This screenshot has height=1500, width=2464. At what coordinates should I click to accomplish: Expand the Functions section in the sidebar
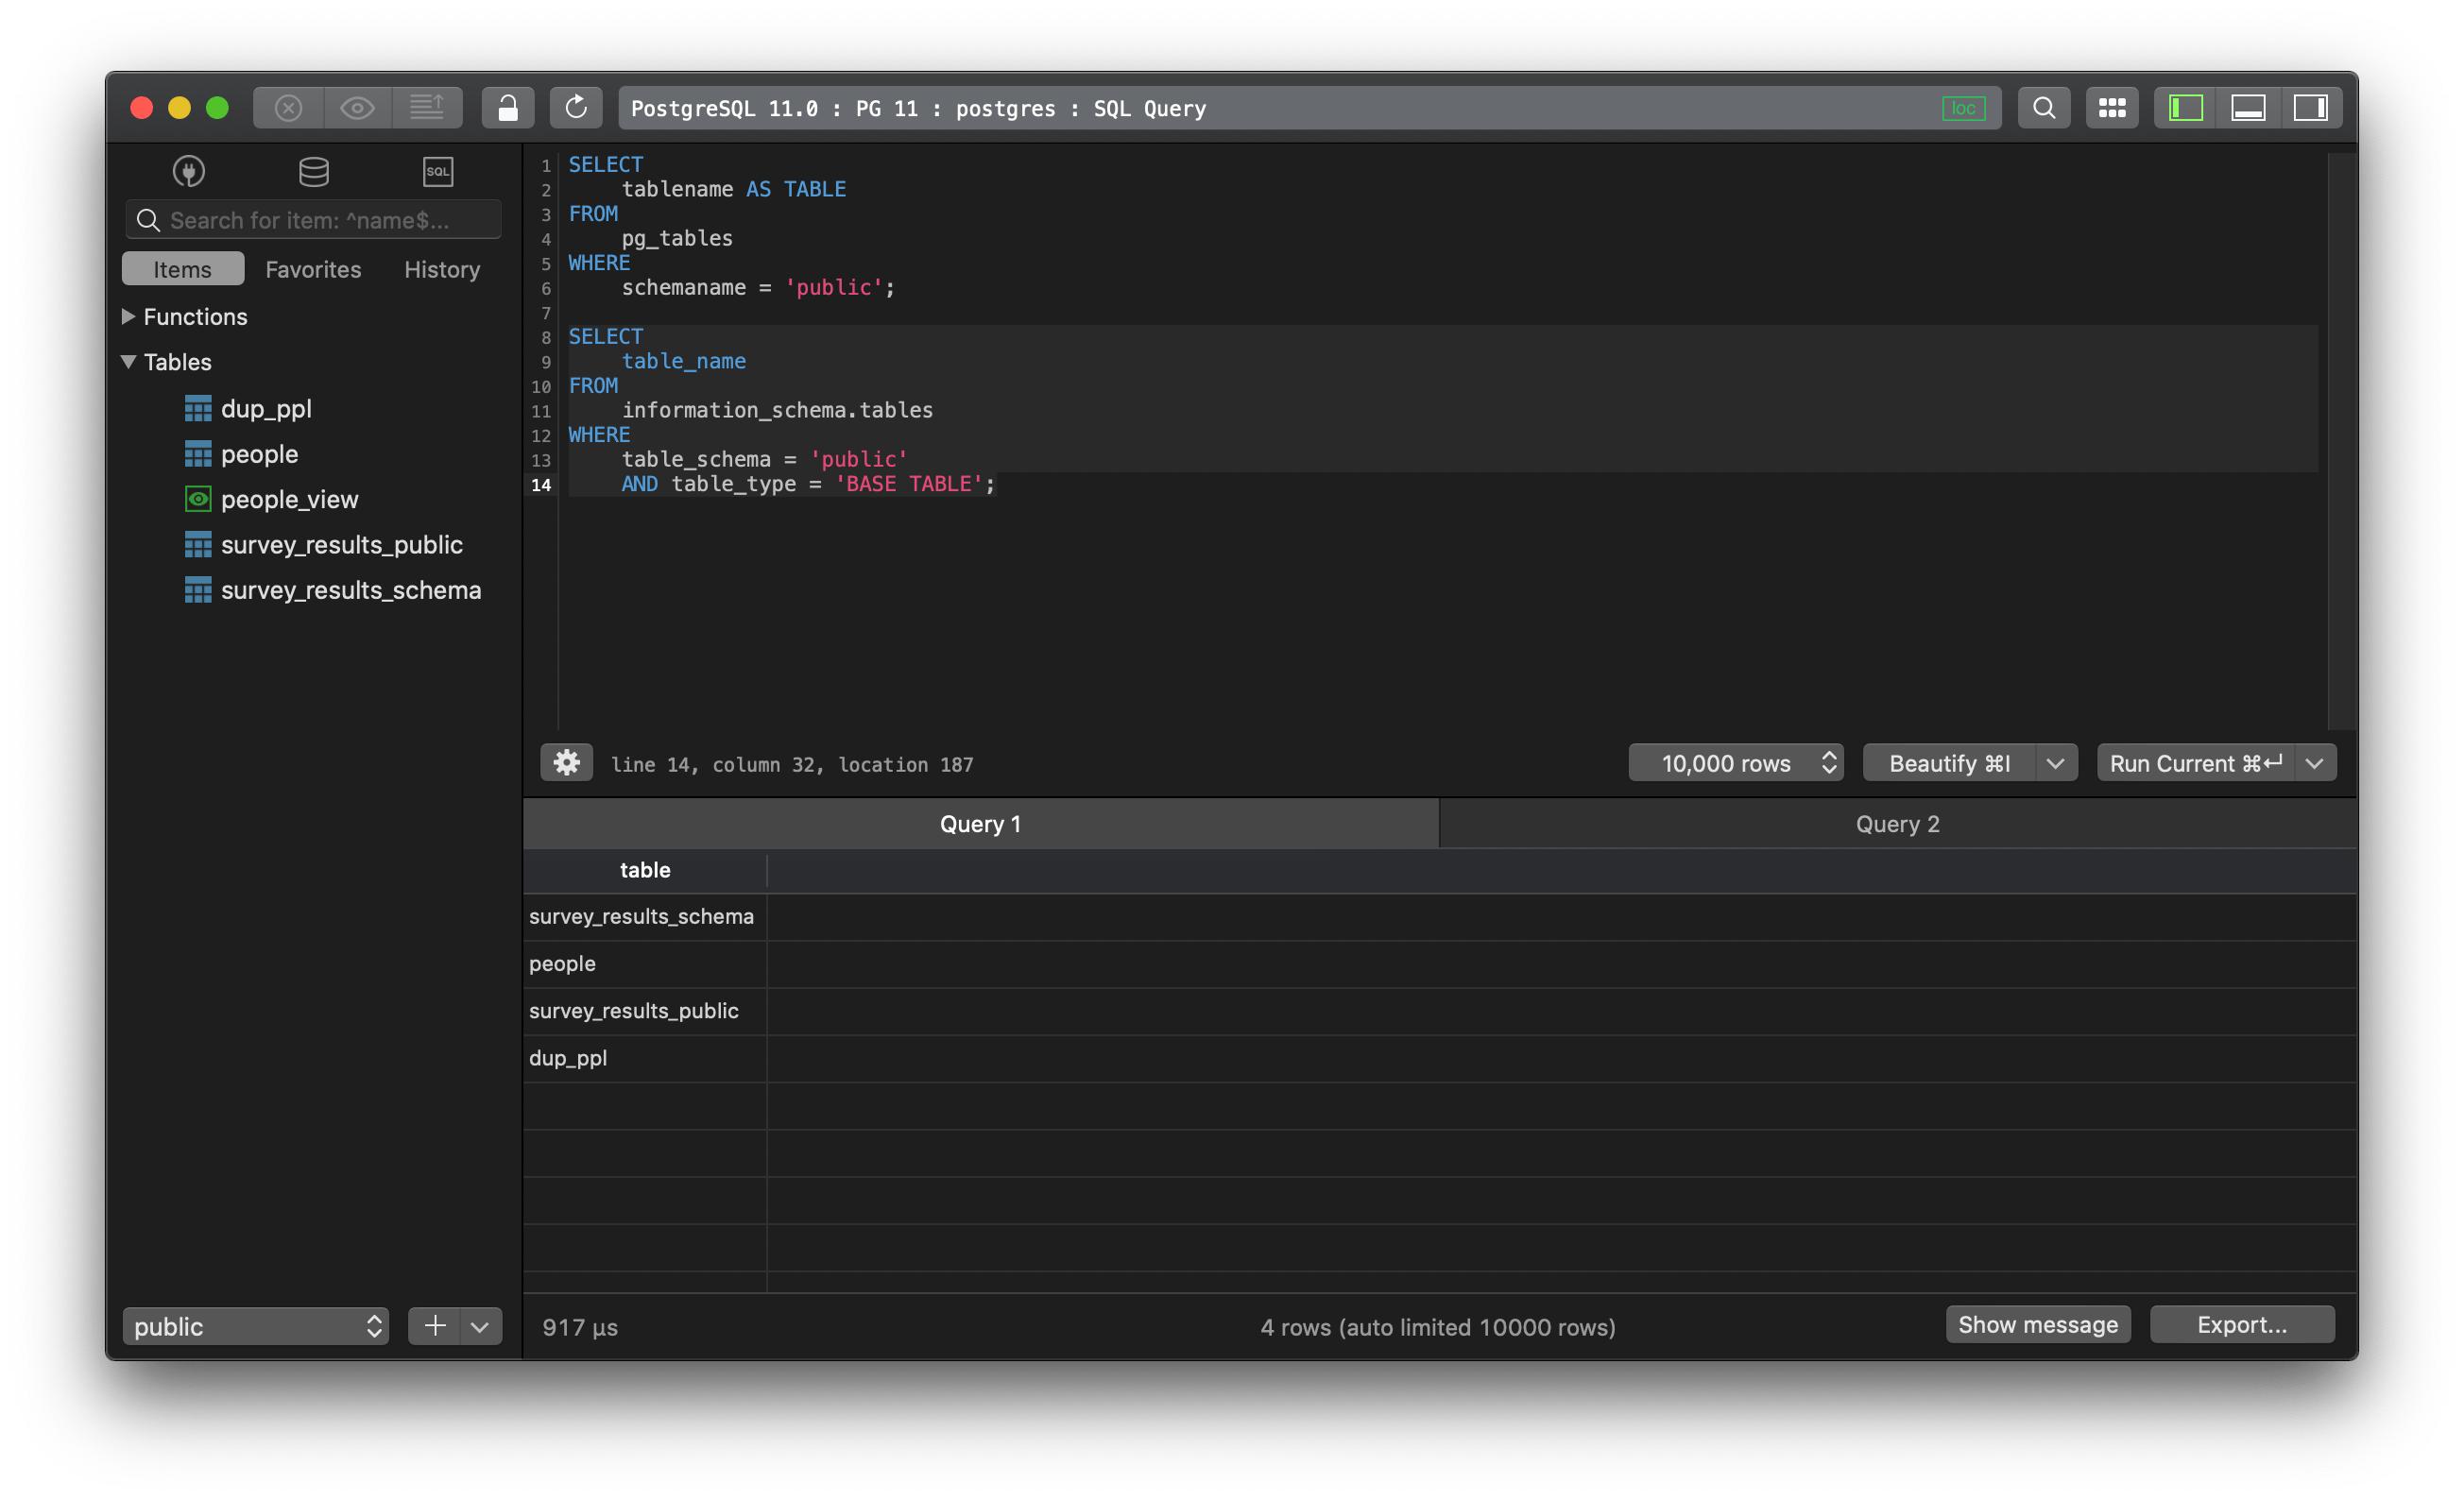coord(128,316)
